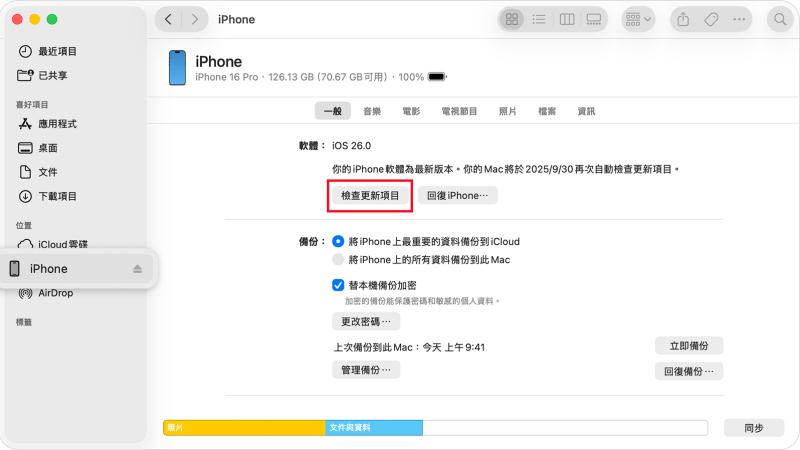800x450 pixels.
Task: Open 下載項目 in the sidebar
Action: coord(47,196)
